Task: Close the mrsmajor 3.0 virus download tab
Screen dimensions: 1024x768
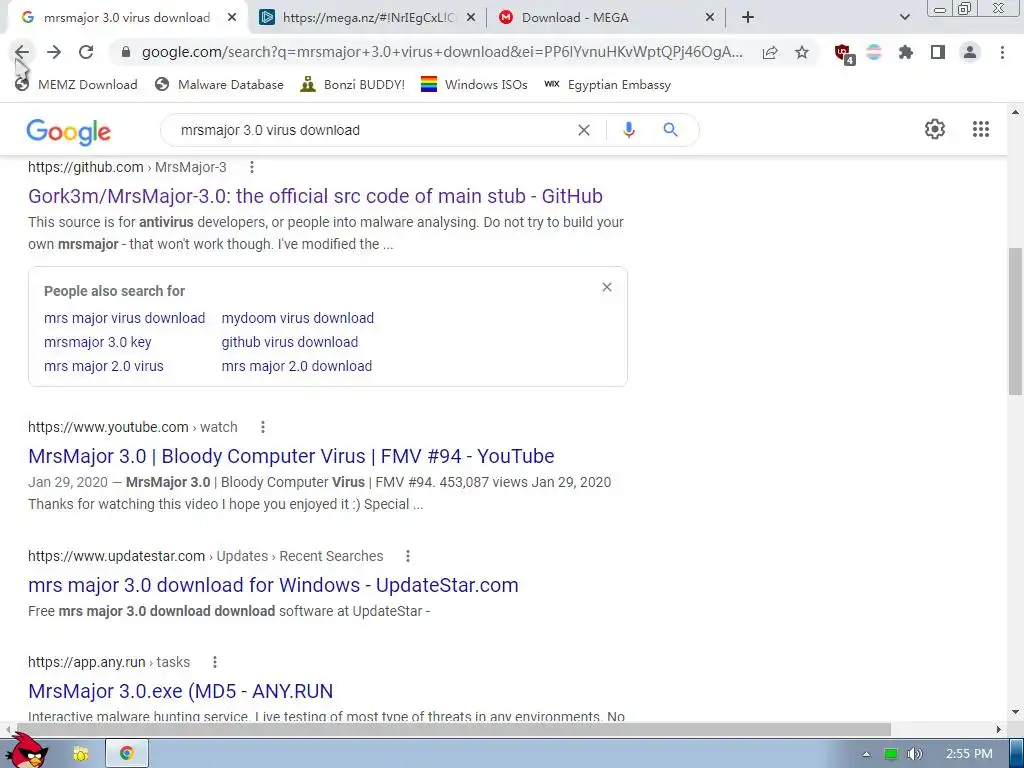Action: point(232,18)
